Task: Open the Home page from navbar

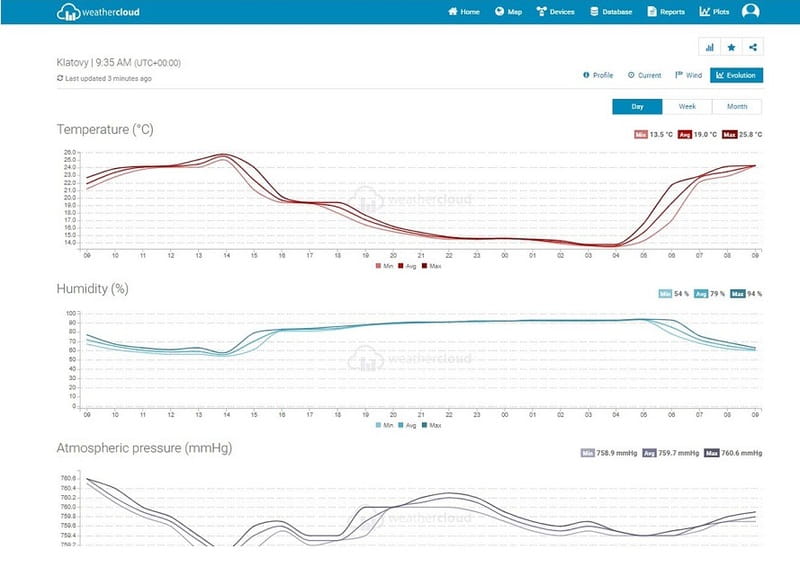Action: coord(464,12)
